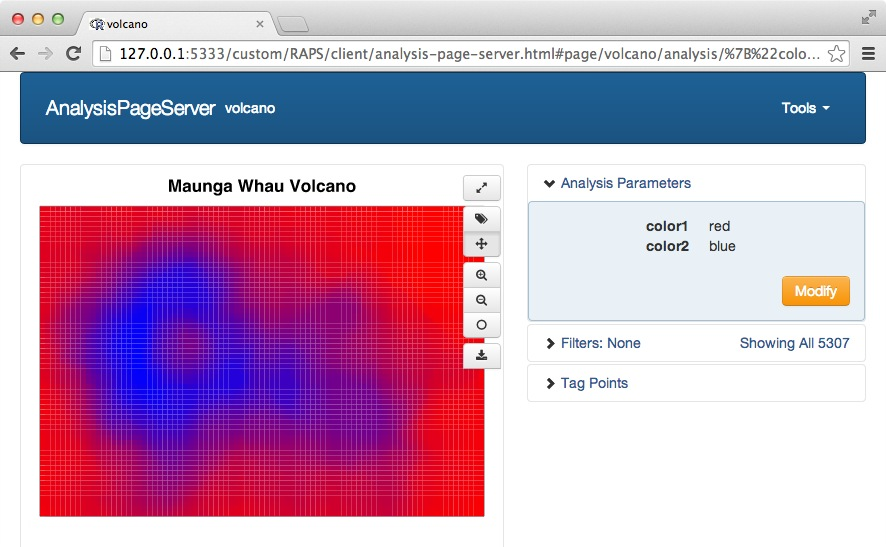Click the fullscreen expand plot icon
This screenshot has height=547, width=886.
[x=481, y=188]
